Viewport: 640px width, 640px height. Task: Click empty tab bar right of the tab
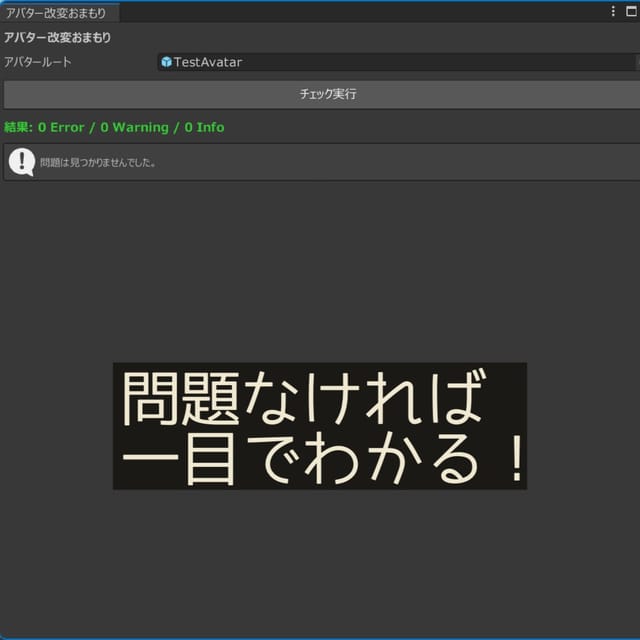tap(360, 13)
